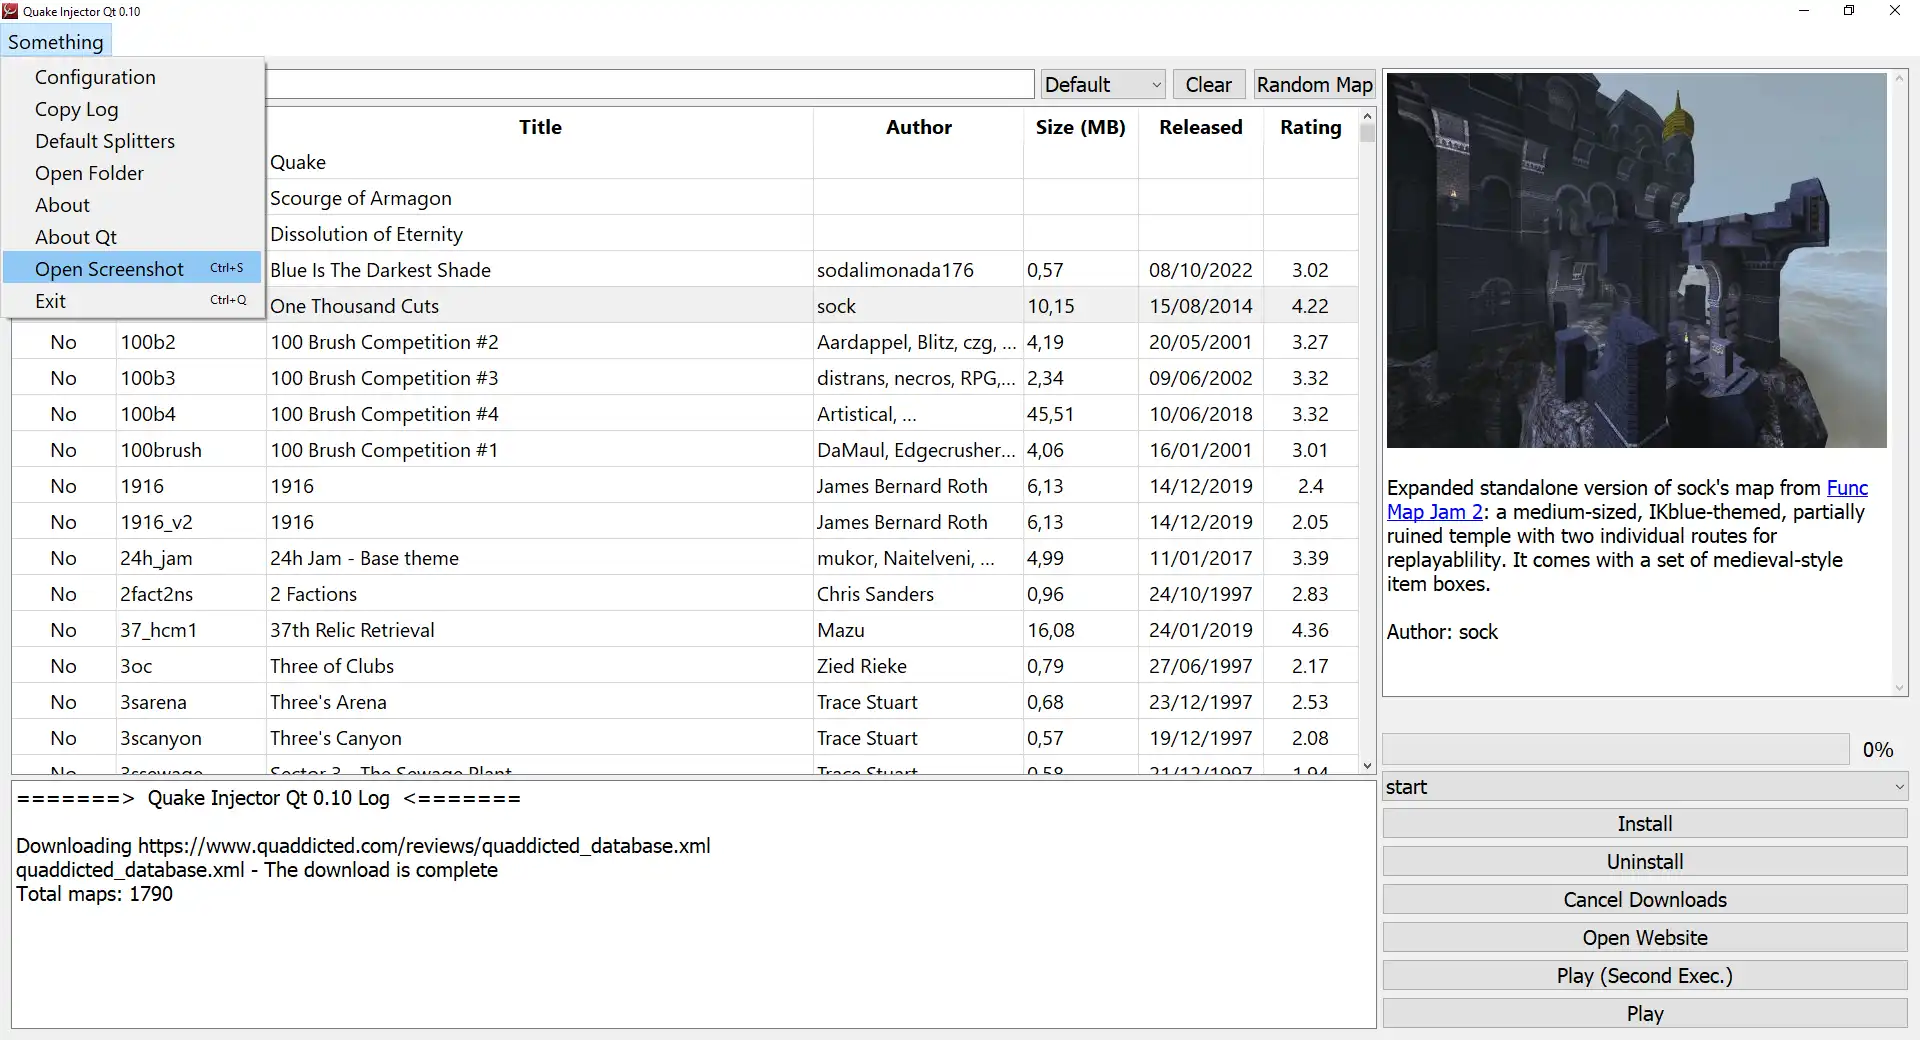The width and height of the screenshot is (1920, 1040).
Task: Select Three's Arena map row
Action: (685, 702)
